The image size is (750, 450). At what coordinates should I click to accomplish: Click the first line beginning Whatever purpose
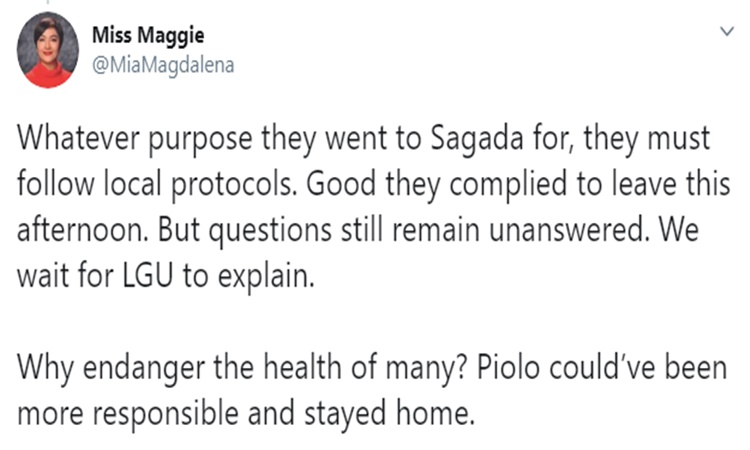pos(364,139)
